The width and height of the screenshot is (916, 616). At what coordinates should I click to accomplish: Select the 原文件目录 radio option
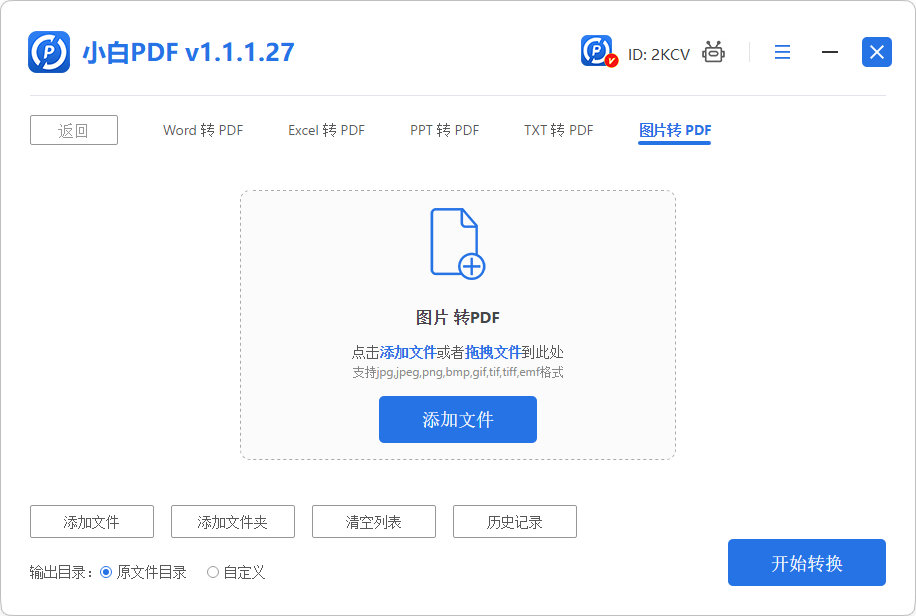(x=143, y=572)
